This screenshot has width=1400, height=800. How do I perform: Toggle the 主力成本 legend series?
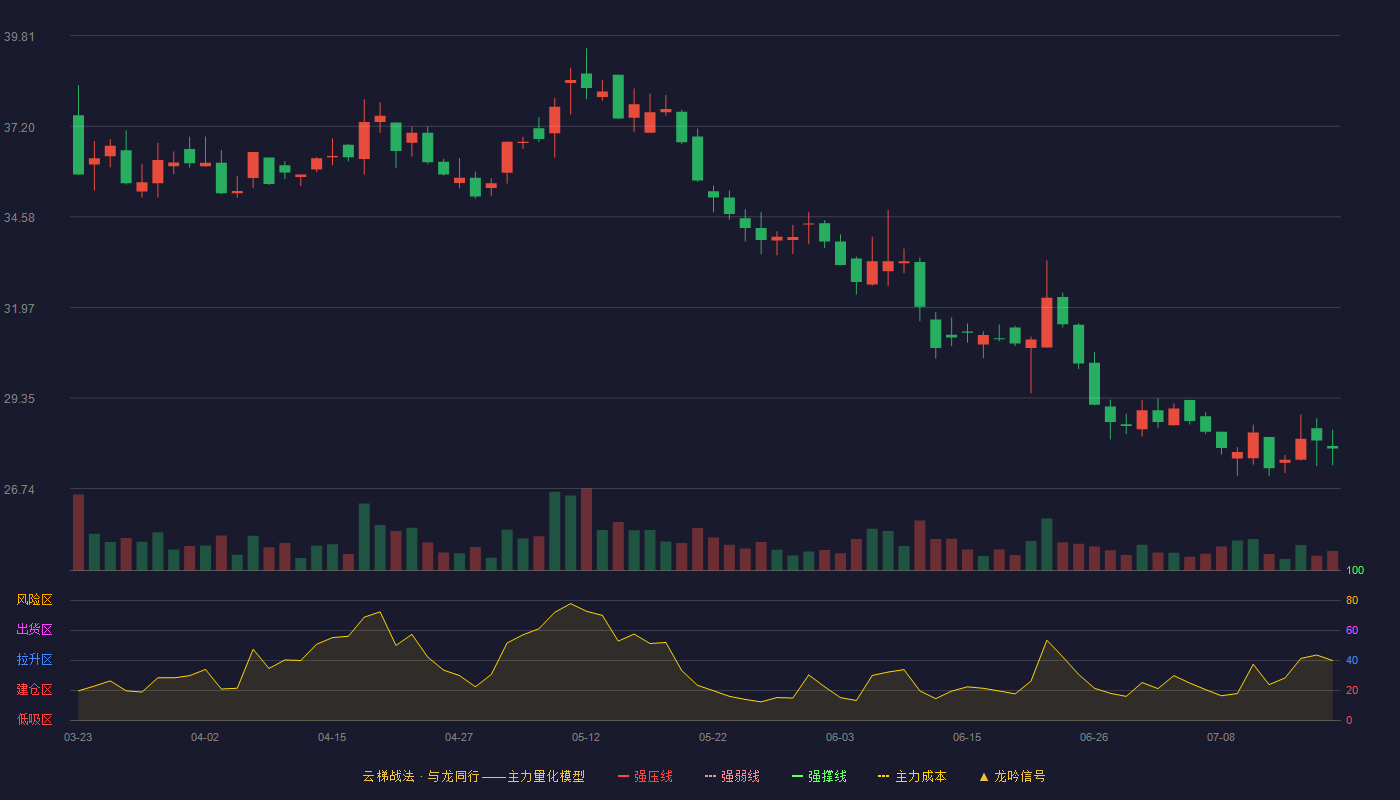click(912, 776)
